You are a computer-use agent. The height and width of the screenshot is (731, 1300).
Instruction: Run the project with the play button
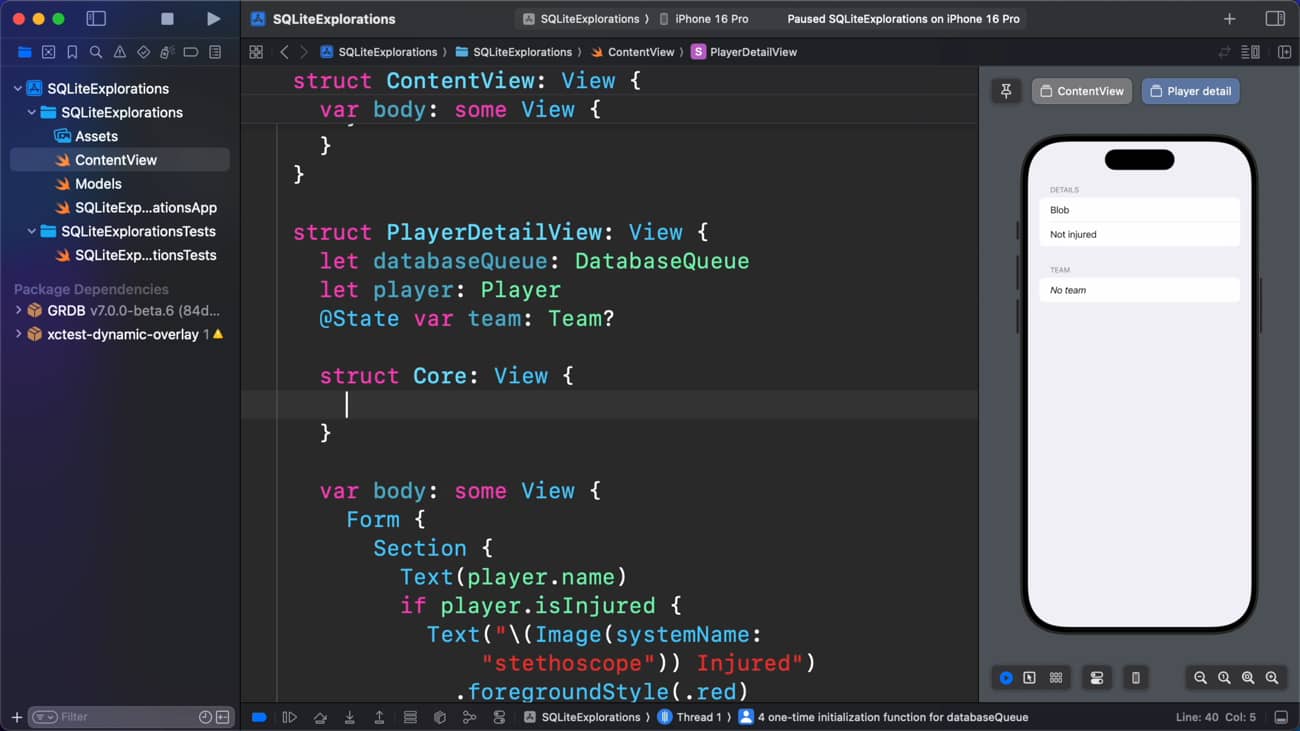point(213,19)
